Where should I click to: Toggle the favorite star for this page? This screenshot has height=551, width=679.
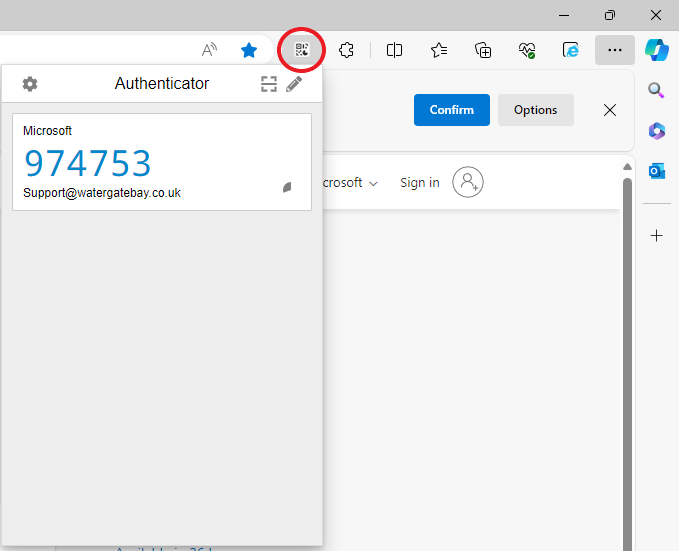point(249,50)
